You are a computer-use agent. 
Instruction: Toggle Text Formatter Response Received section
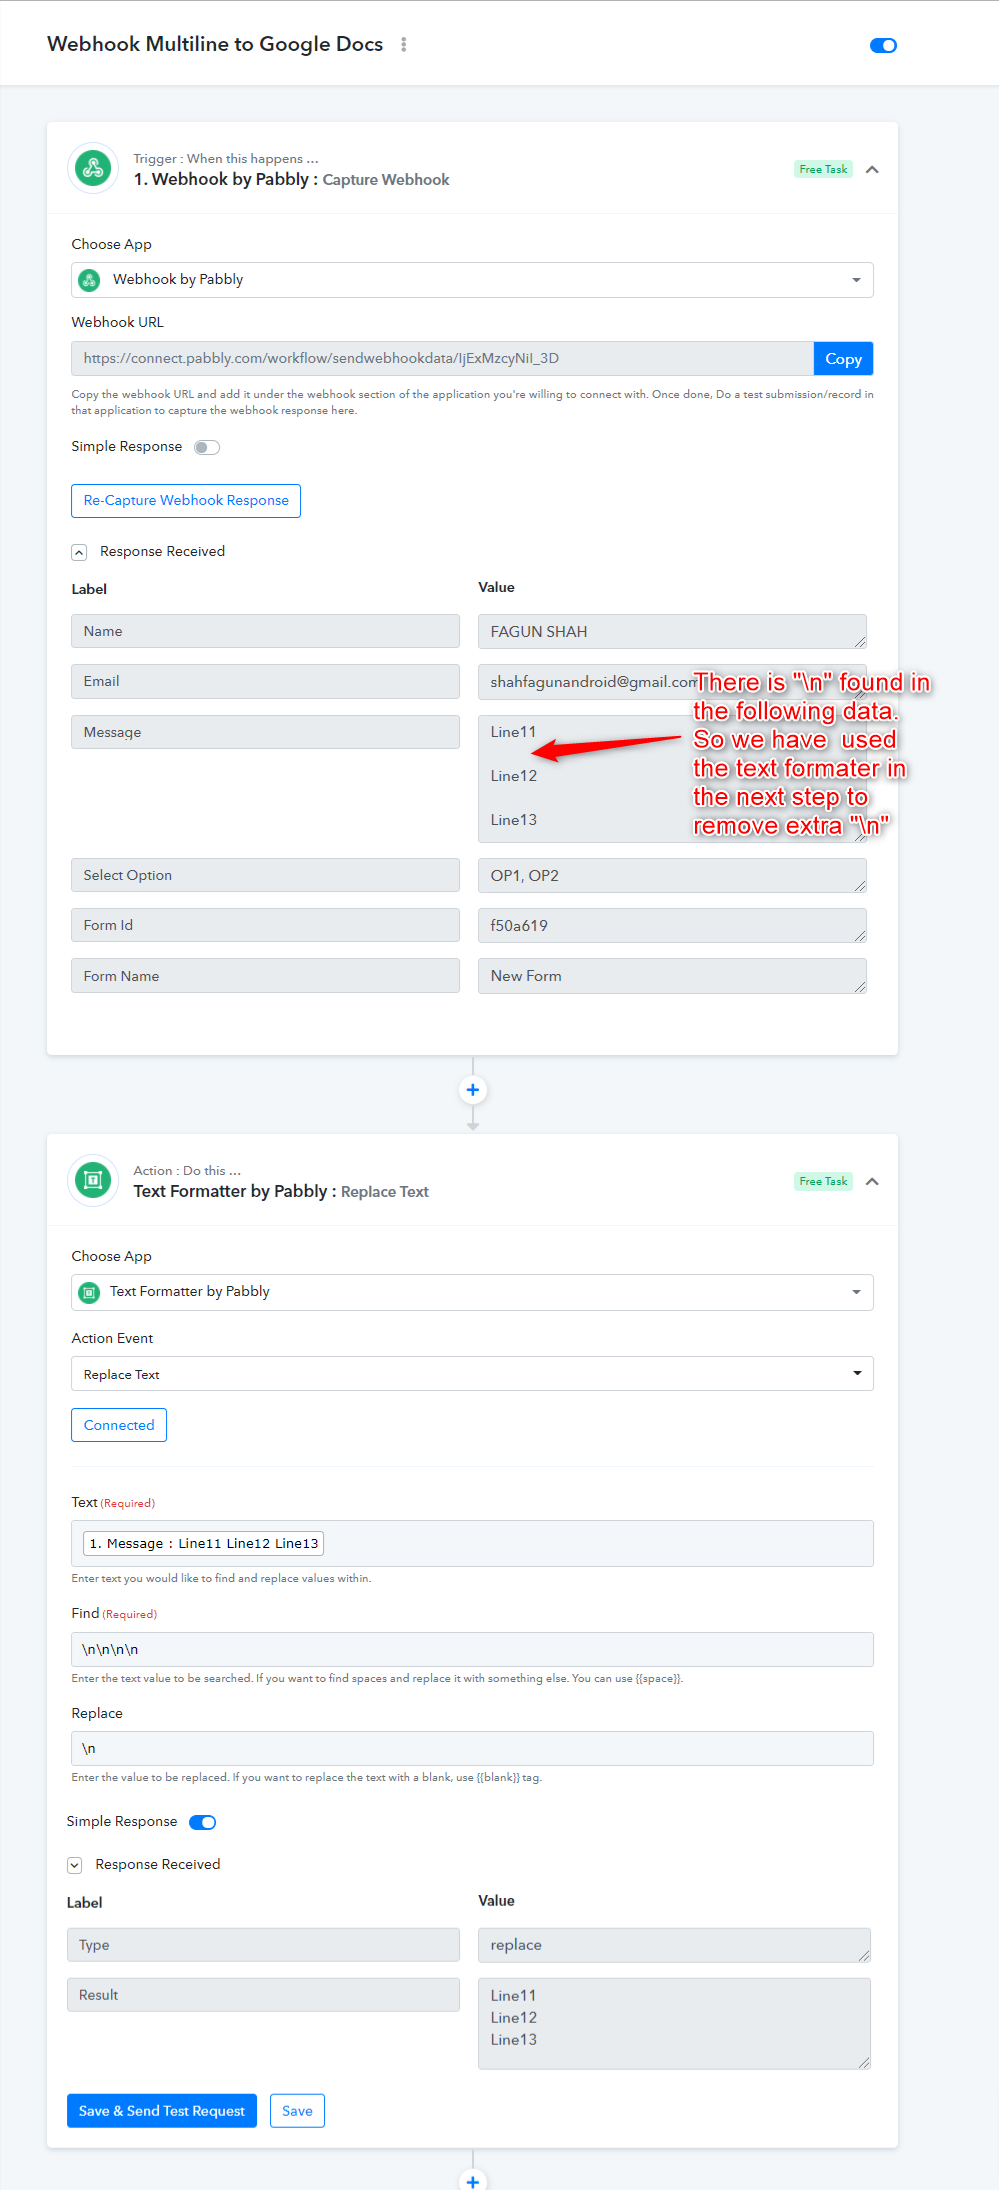(x=75, y=1865)
